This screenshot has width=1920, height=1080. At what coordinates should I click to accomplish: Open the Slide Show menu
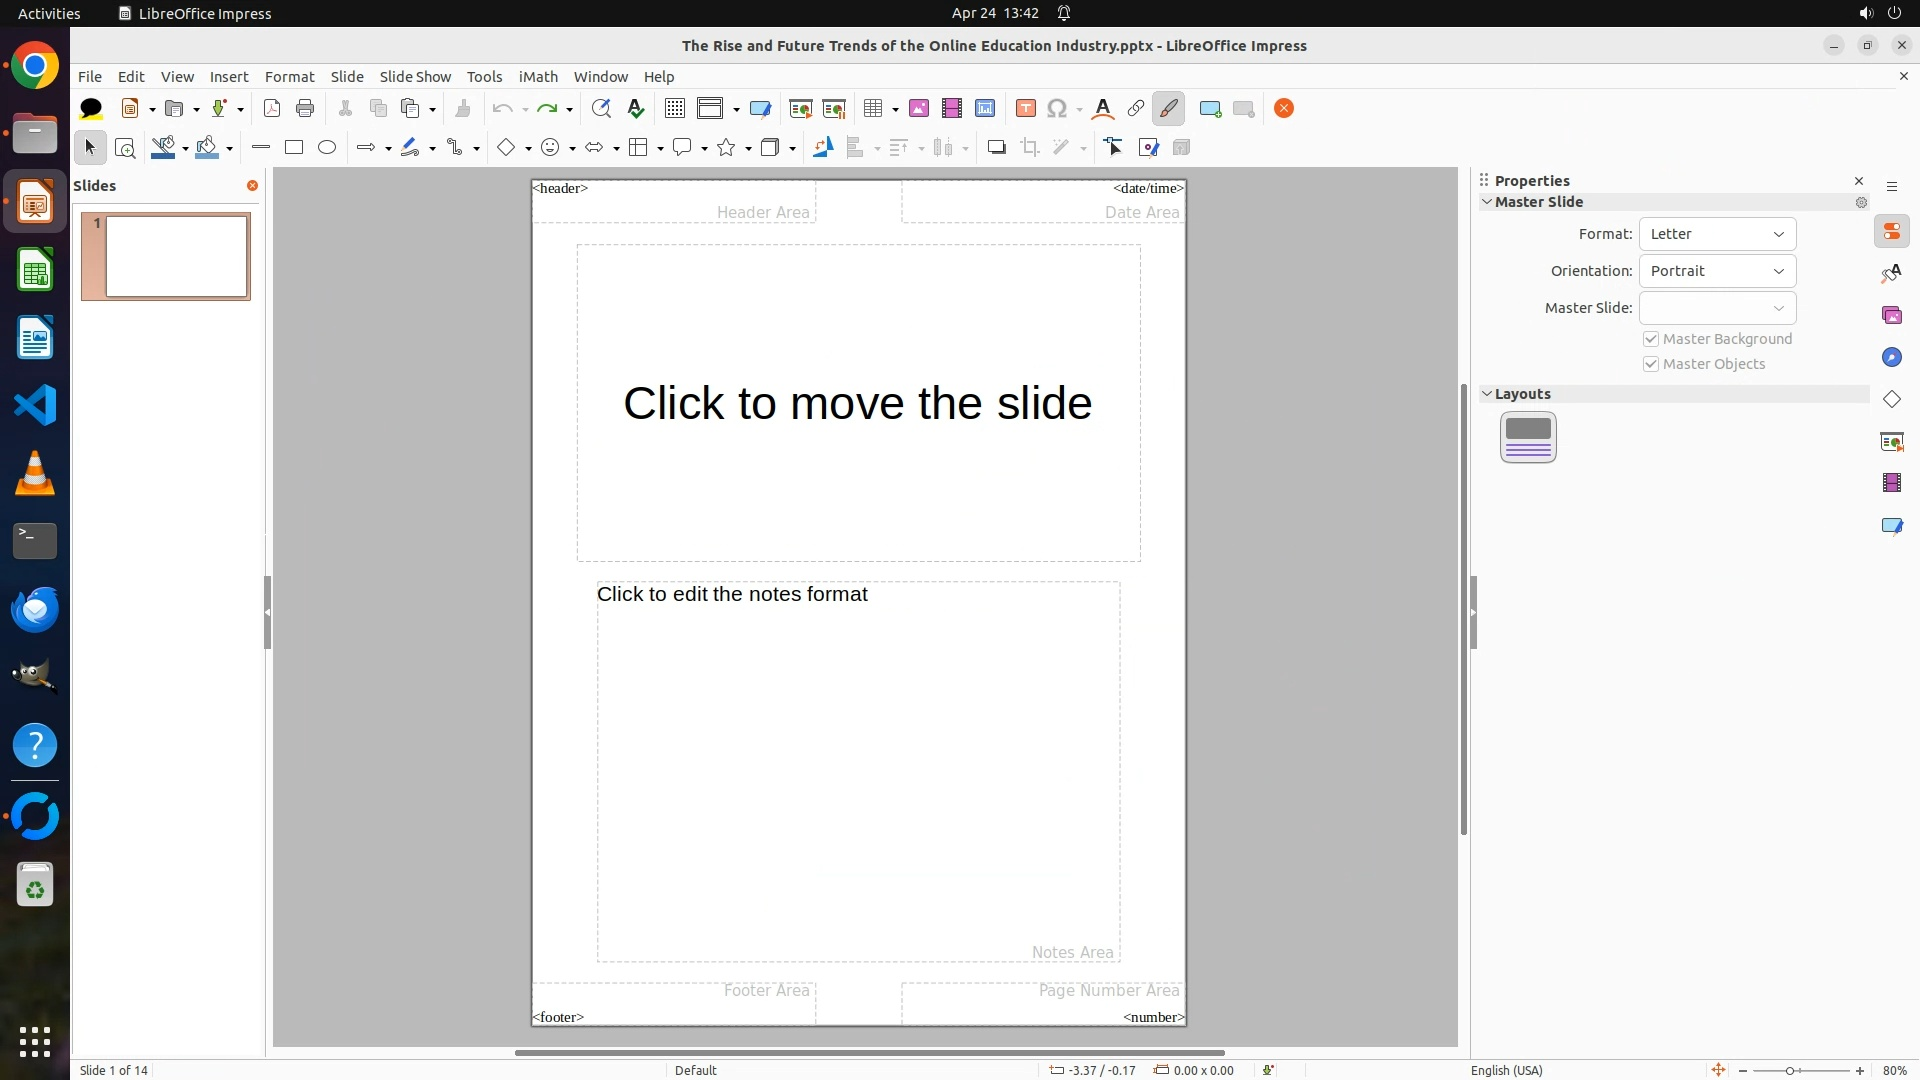(415, 77)
